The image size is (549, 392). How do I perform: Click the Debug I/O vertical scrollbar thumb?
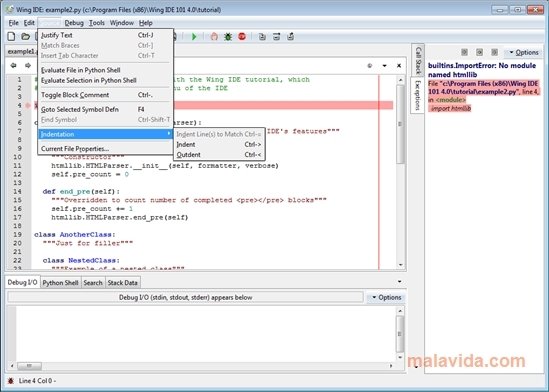pos(399,334)
